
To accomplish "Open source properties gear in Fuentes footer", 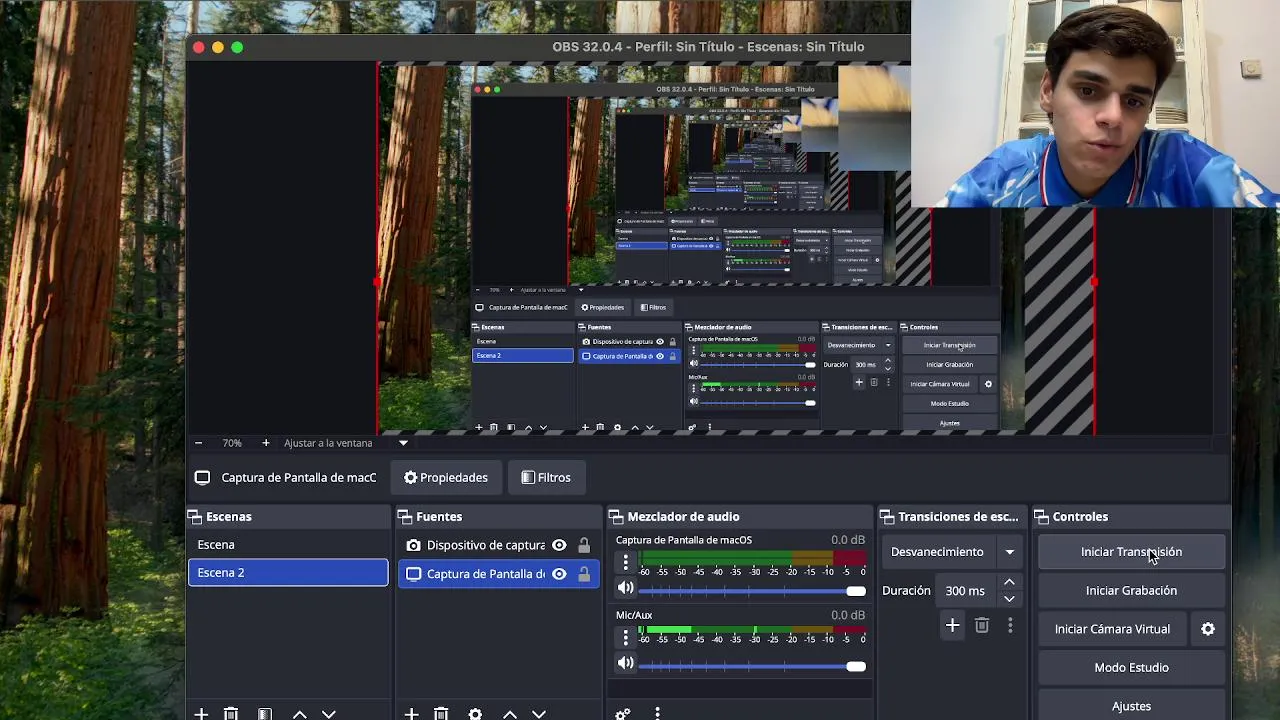I will [475, 713].
